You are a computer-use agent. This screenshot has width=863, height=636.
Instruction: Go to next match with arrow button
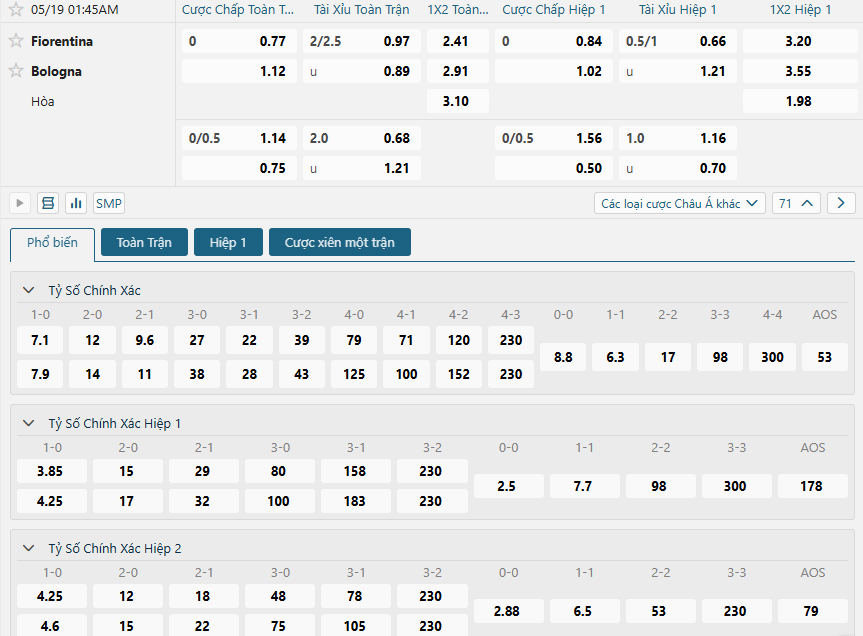[x=840, y=203]
